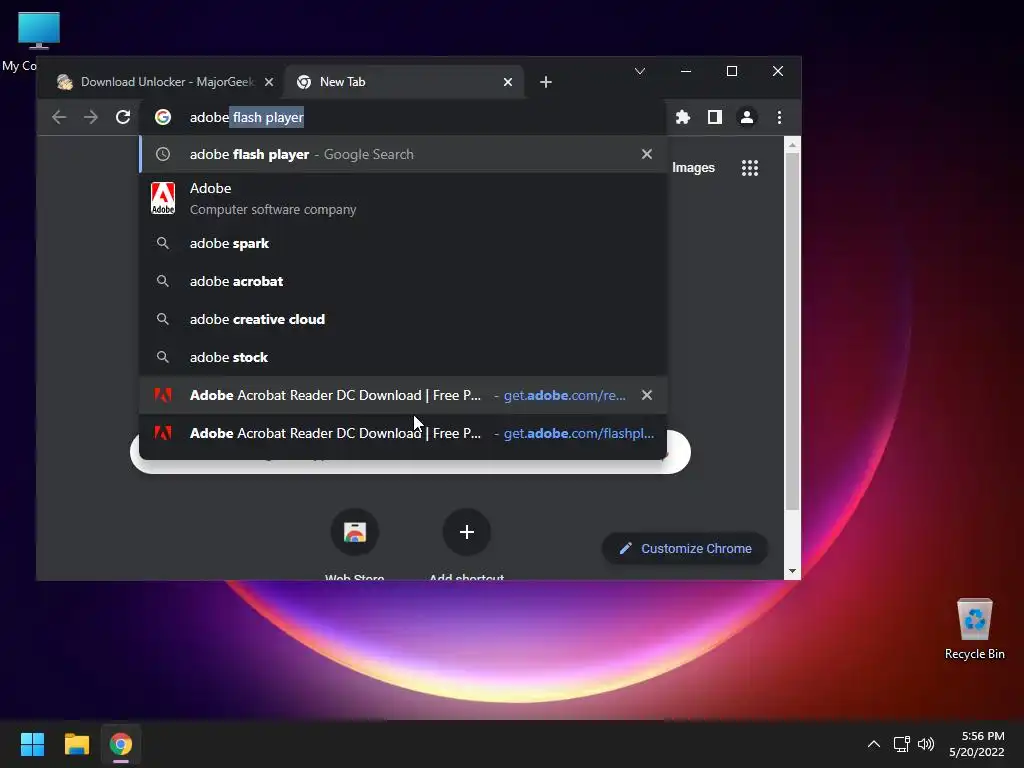
Task: Open the Google apps grid
Action: [x=750, y=168]
